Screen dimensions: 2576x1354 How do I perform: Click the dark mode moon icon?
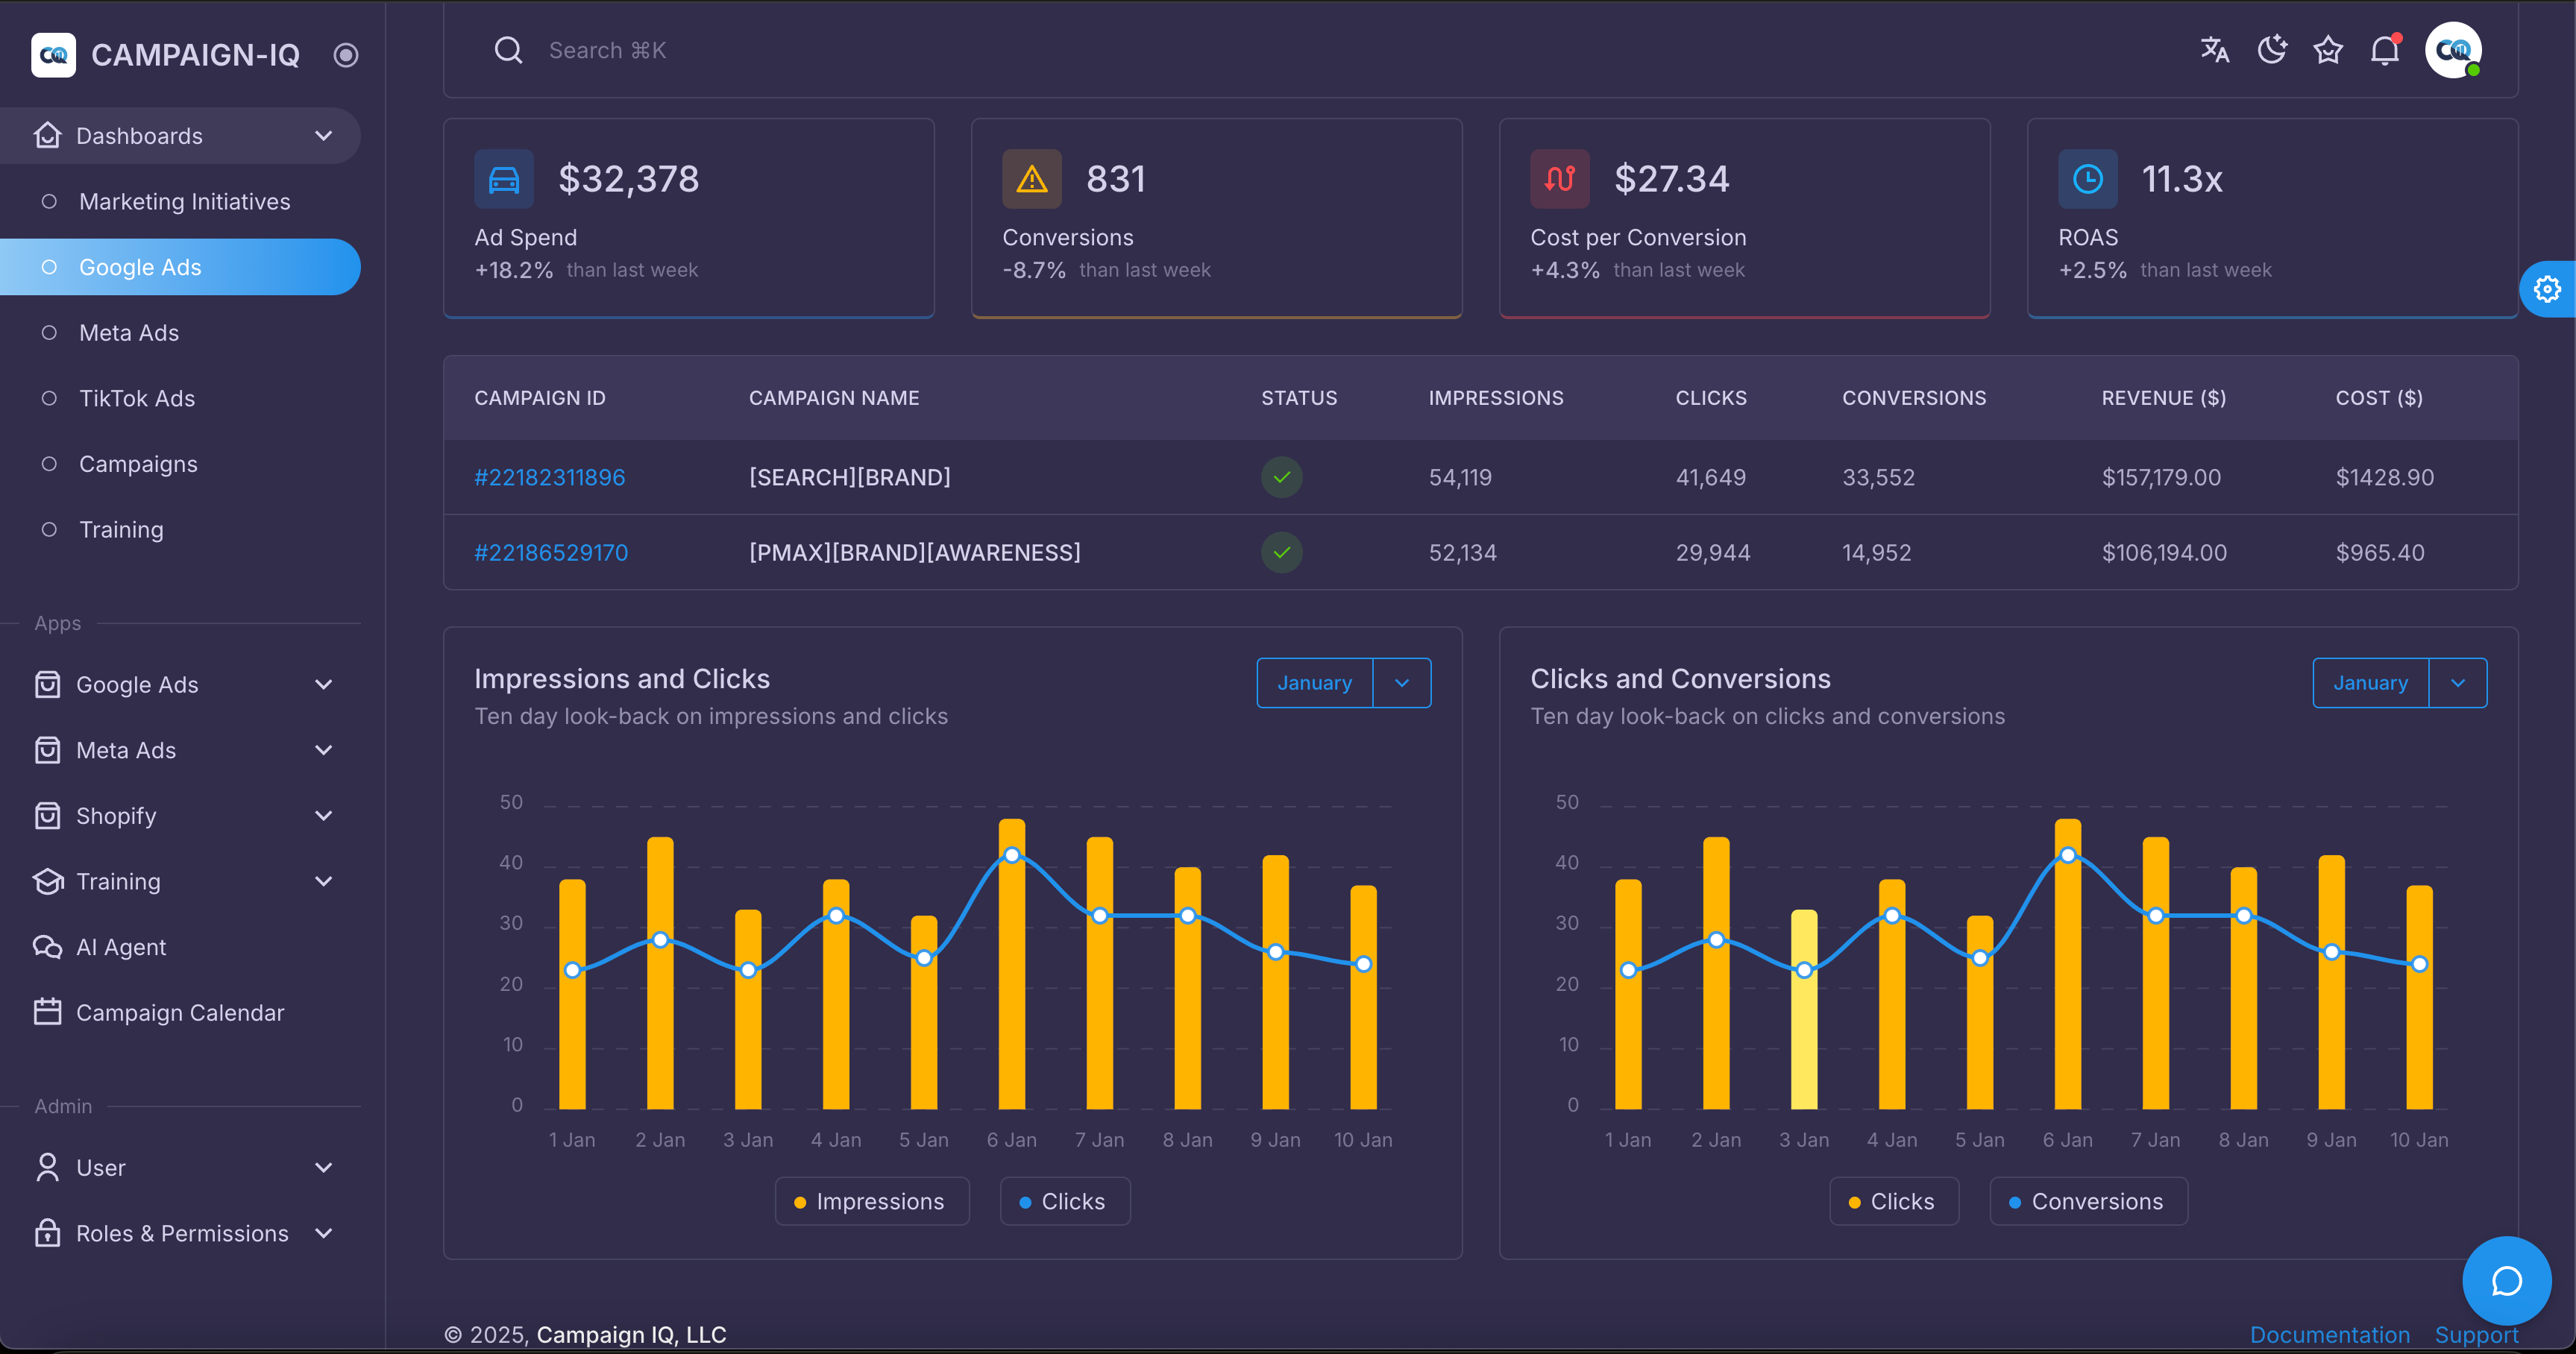click(2272, 50)
